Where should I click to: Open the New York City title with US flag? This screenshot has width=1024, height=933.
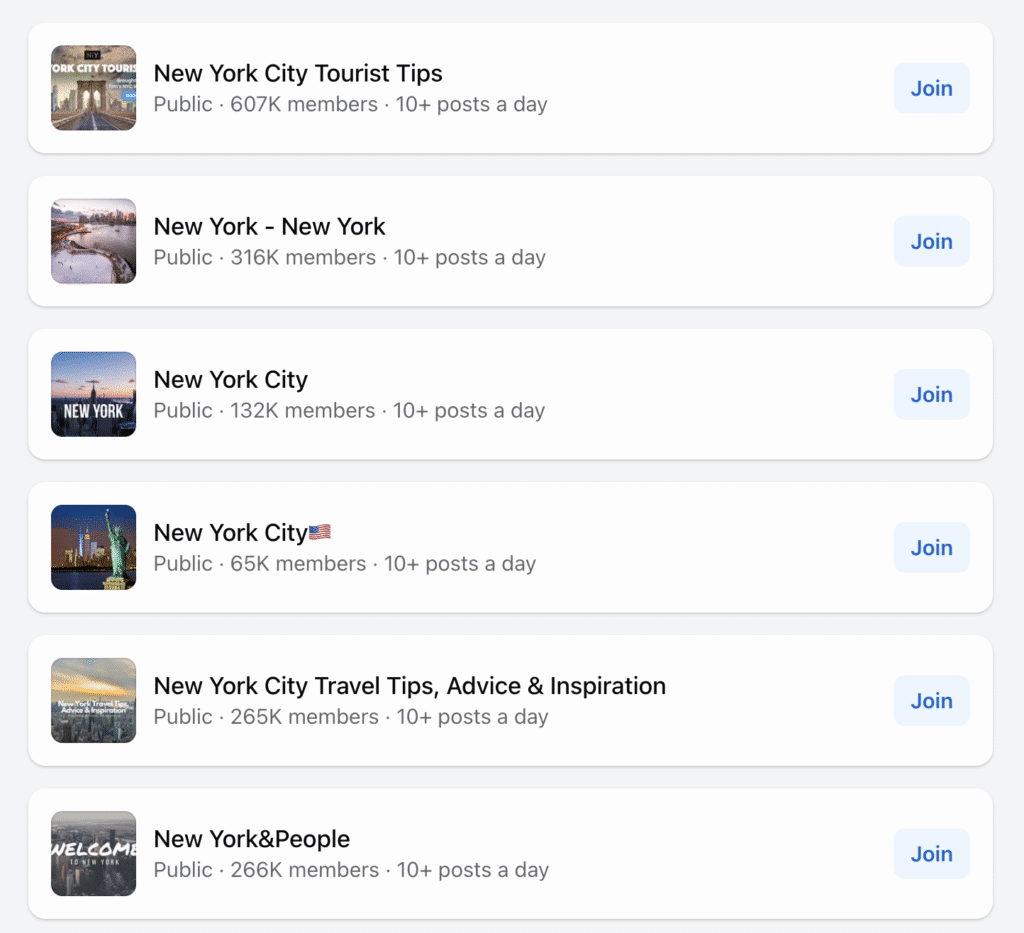point(242,533)
